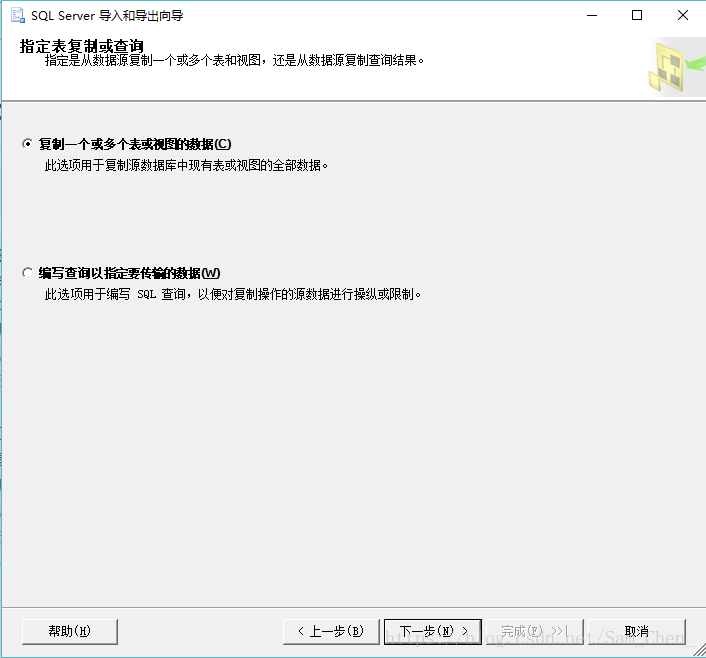Click the 帮助(H) help button
The image size is (706, 658).
point(70,631)
